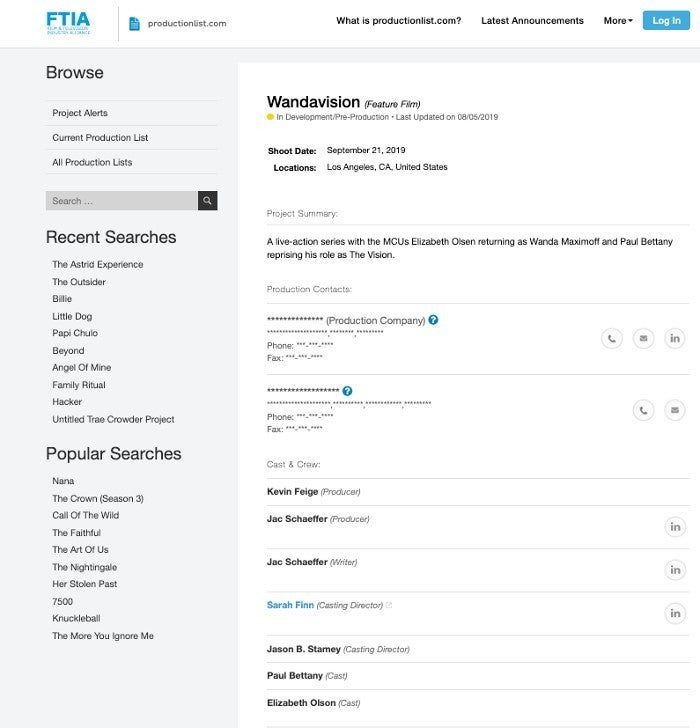Open Current Production List

pos(100,138)
